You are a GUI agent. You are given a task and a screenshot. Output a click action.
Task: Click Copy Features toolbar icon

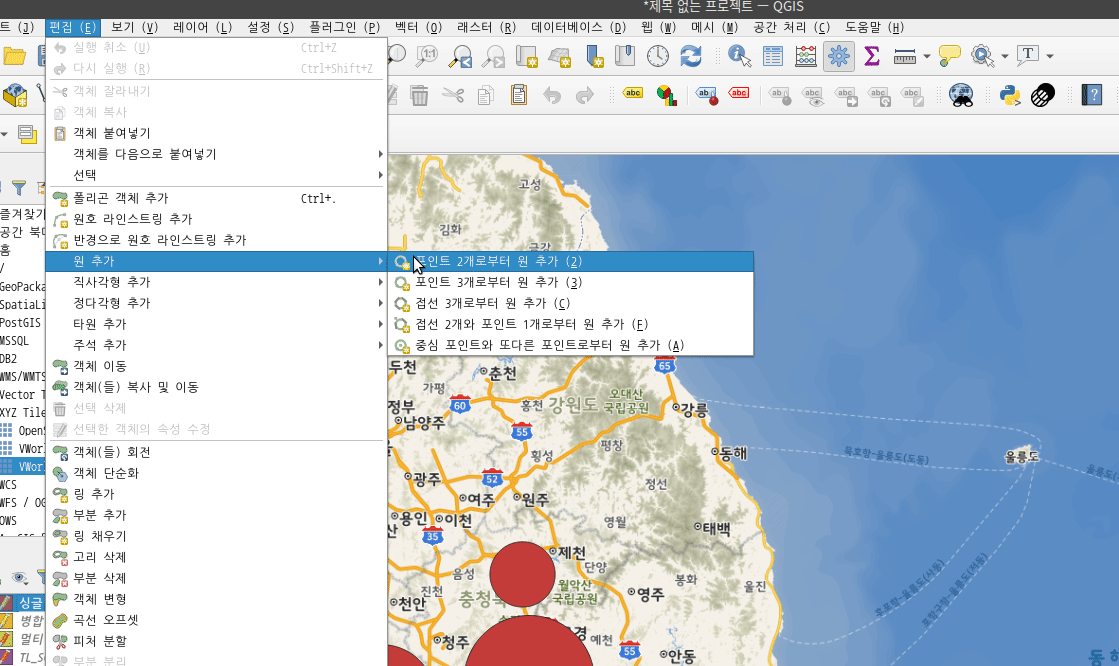(486, 95)
